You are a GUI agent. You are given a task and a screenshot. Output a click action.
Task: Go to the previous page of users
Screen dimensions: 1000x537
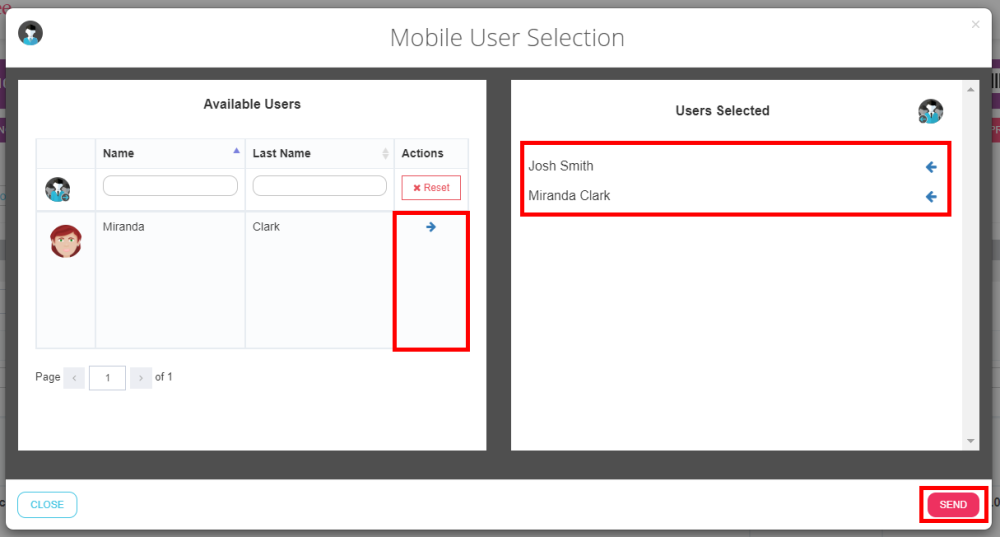click(74, 378)
